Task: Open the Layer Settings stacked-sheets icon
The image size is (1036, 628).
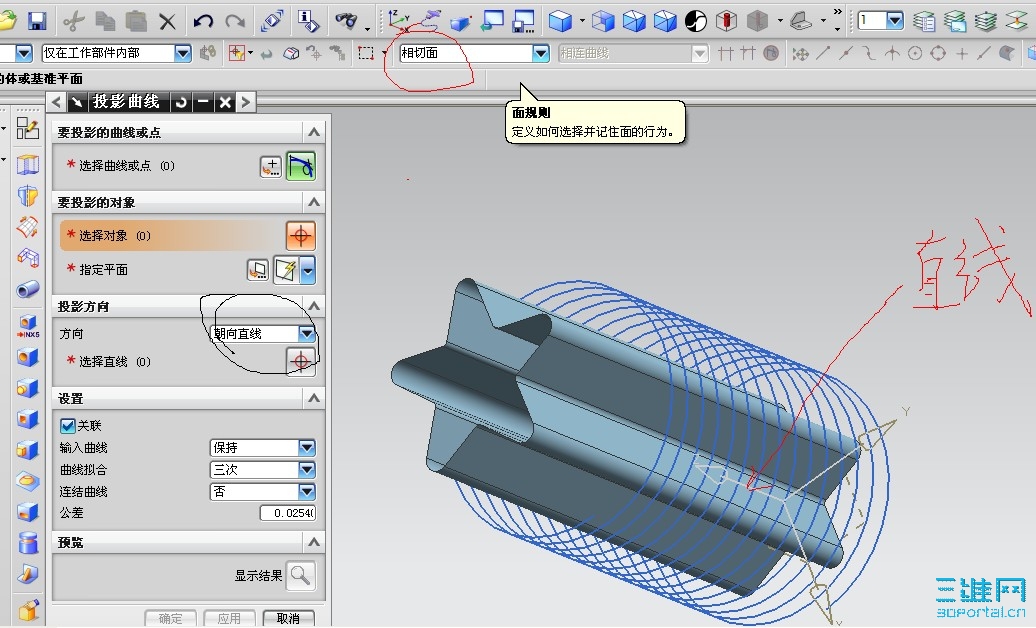Action: 924,21
